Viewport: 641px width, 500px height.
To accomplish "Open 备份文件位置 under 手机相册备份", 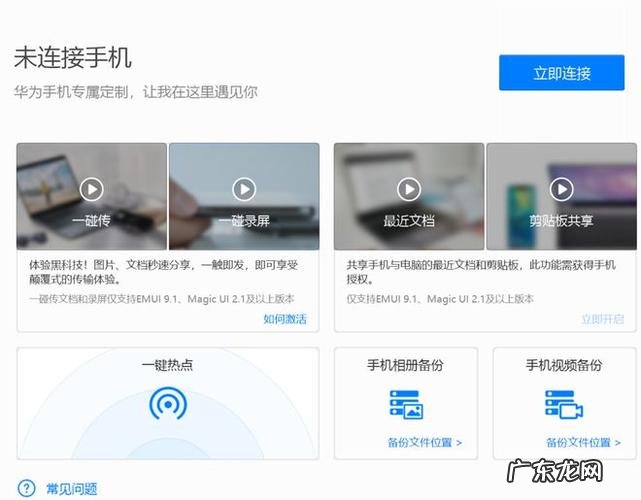I will 424,442.
